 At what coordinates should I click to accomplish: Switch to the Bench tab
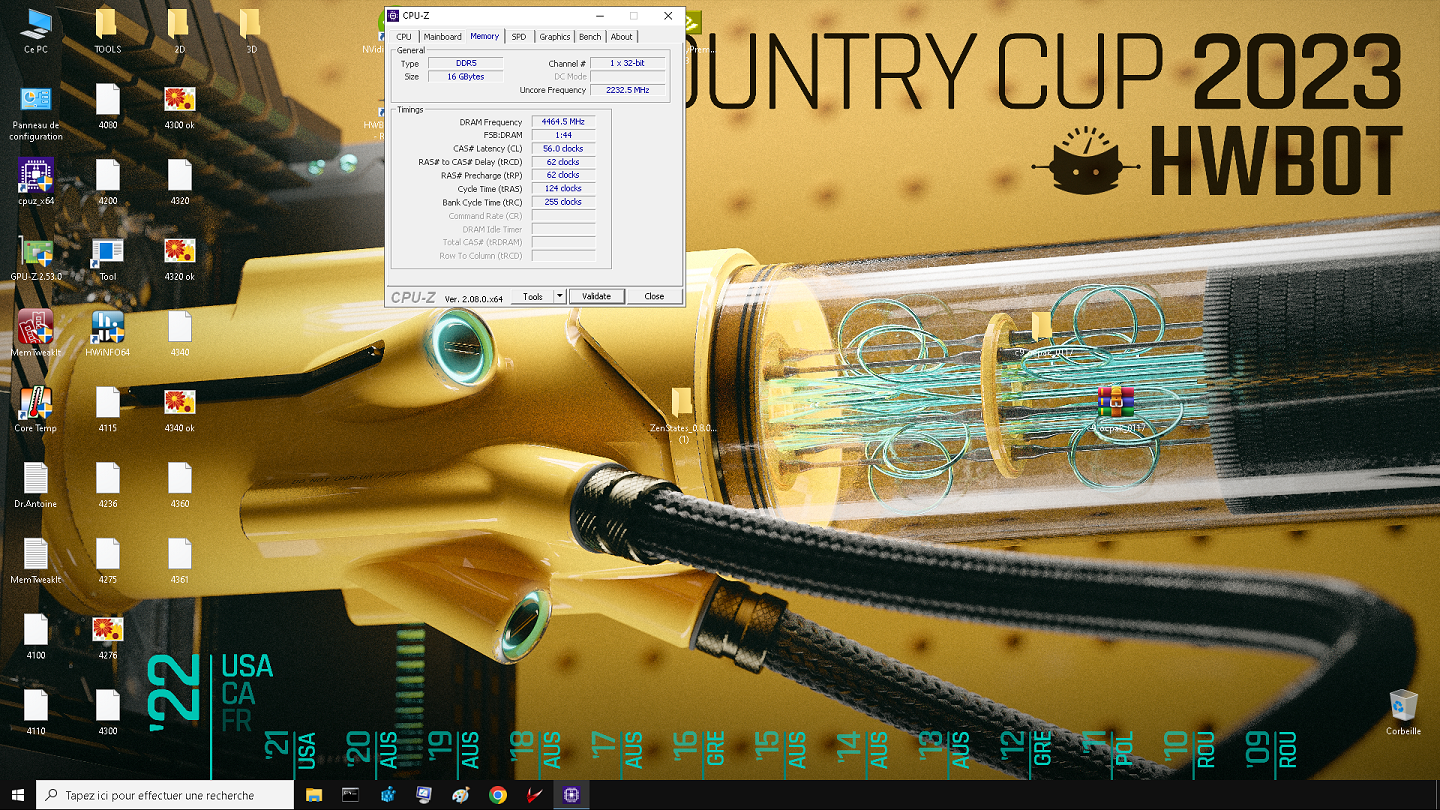pos(591,37)
